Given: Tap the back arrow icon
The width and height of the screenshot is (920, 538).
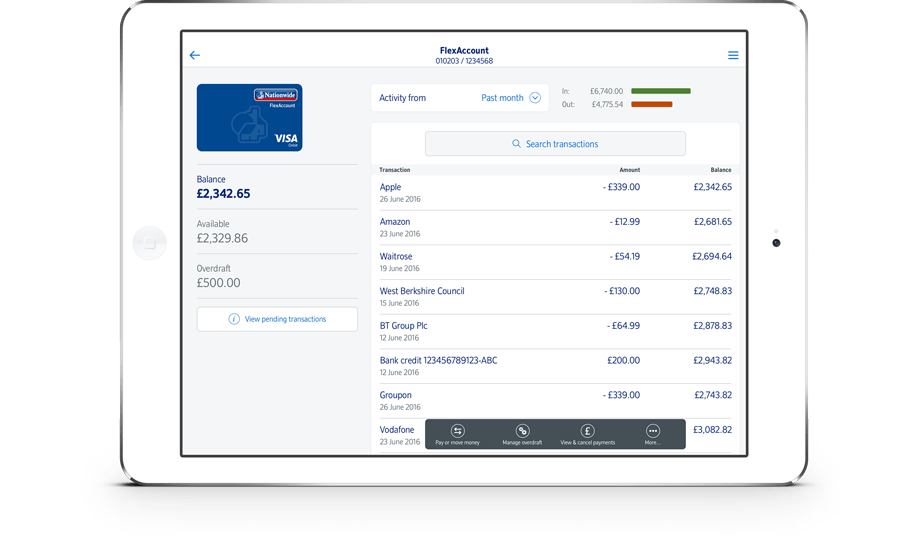Looking at the screenshot, I should pyautogui.click(x=195, y=56).
